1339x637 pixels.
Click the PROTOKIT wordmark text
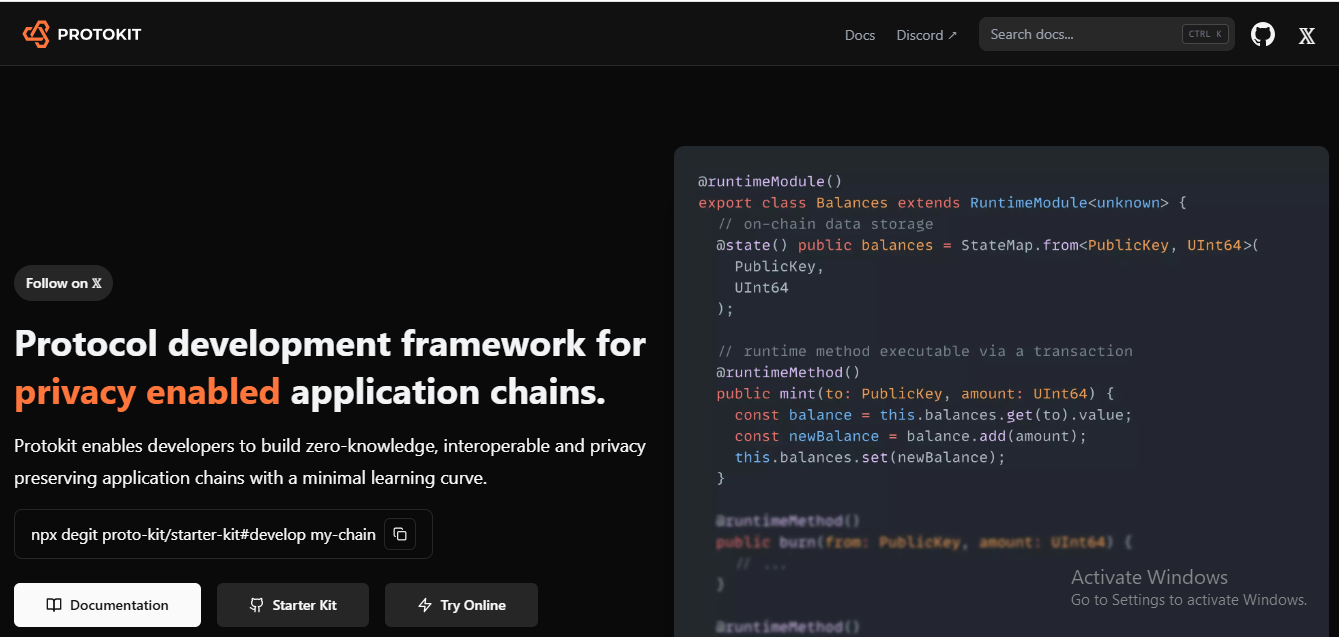click(99, 35)
